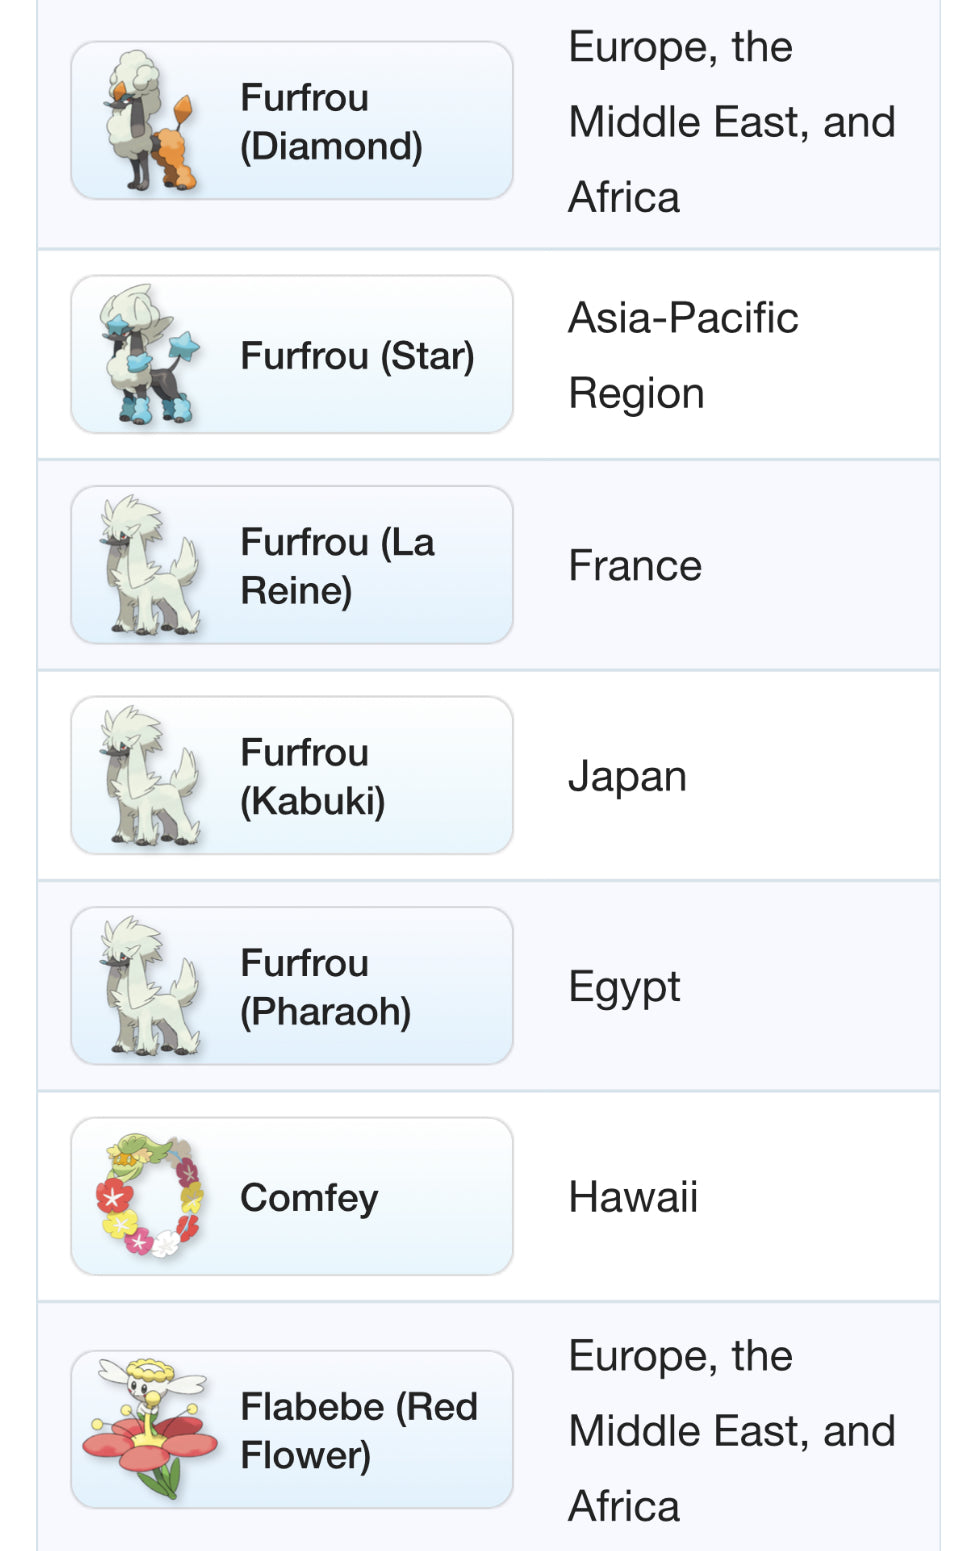Click the Furfrou La Reine sprite image
The image size is (973, 1551).
(150, 566)
